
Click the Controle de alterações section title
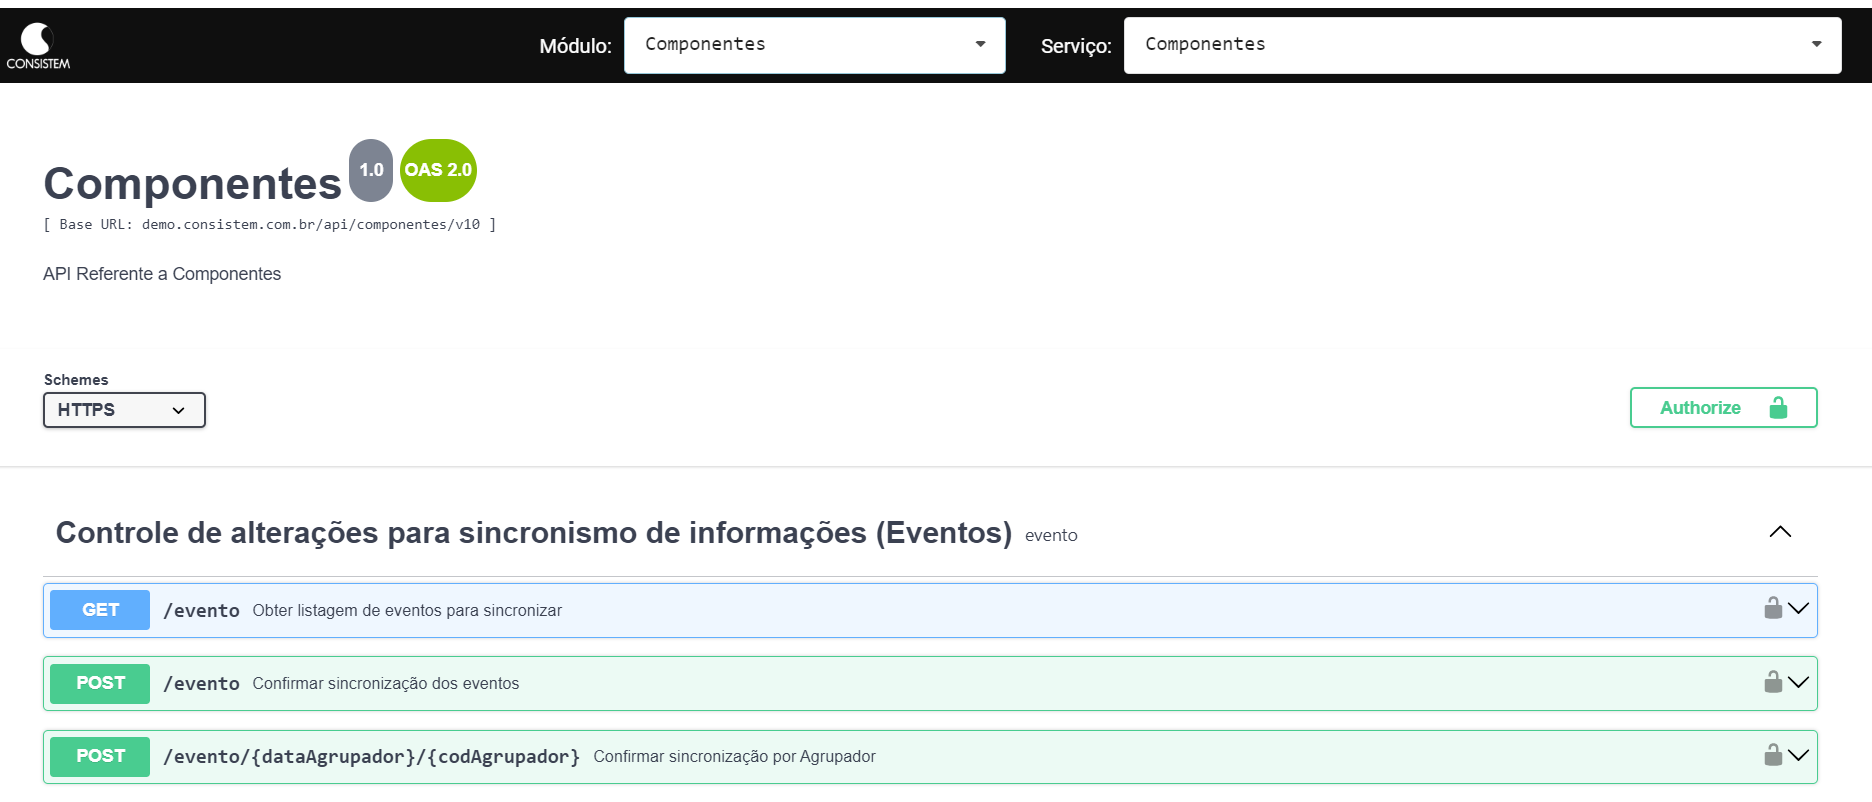coord(533,533)
